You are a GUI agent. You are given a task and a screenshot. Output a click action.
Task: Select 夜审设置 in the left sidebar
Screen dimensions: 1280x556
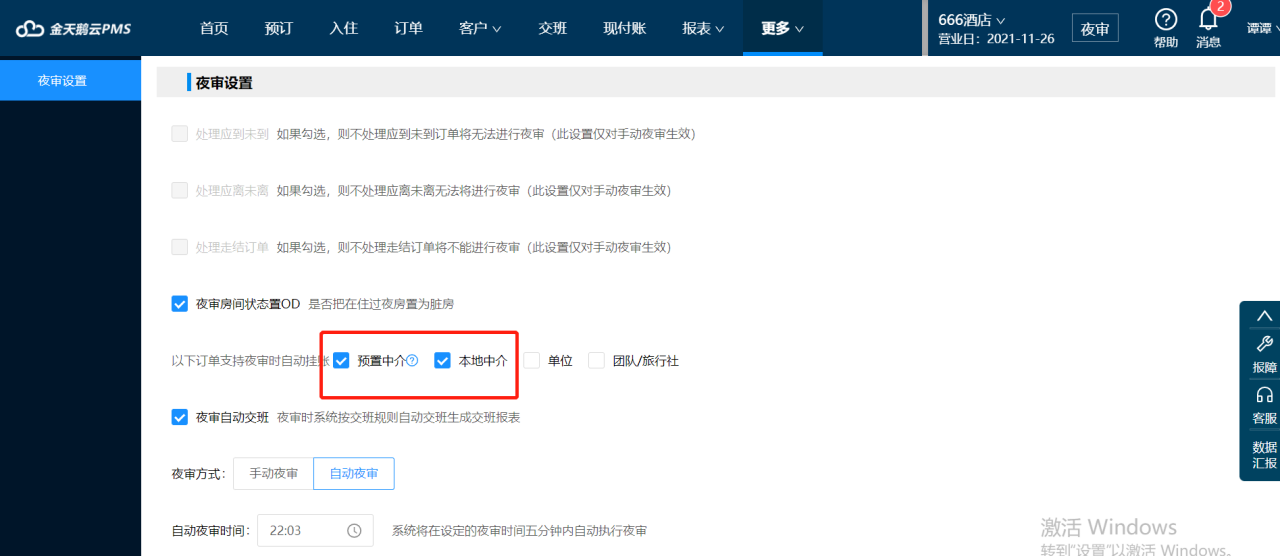pyautogui.click(x=70, y=80)
